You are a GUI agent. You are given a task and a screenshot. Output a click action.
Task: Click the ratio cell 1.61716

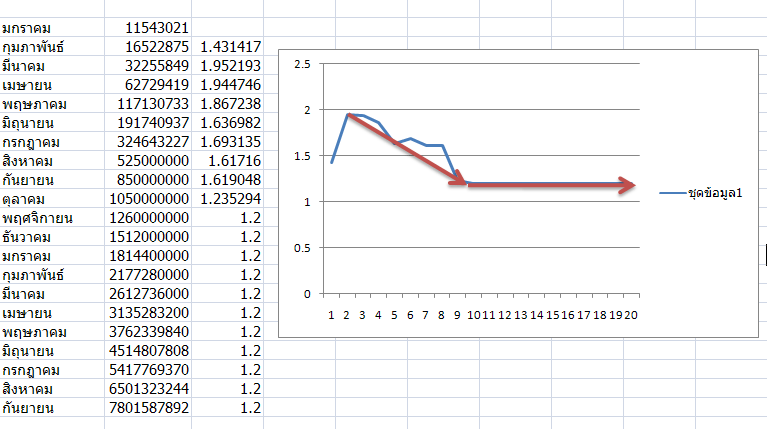point(227,161)
